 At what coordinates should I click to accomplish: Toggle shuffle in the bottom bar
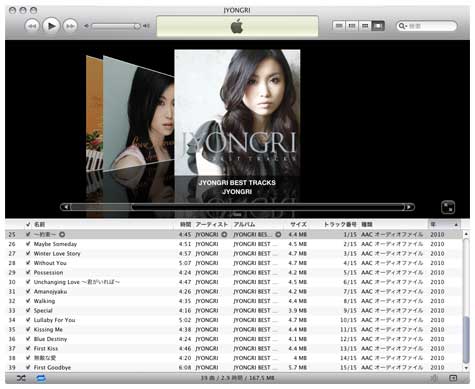[x=21, y=378]
